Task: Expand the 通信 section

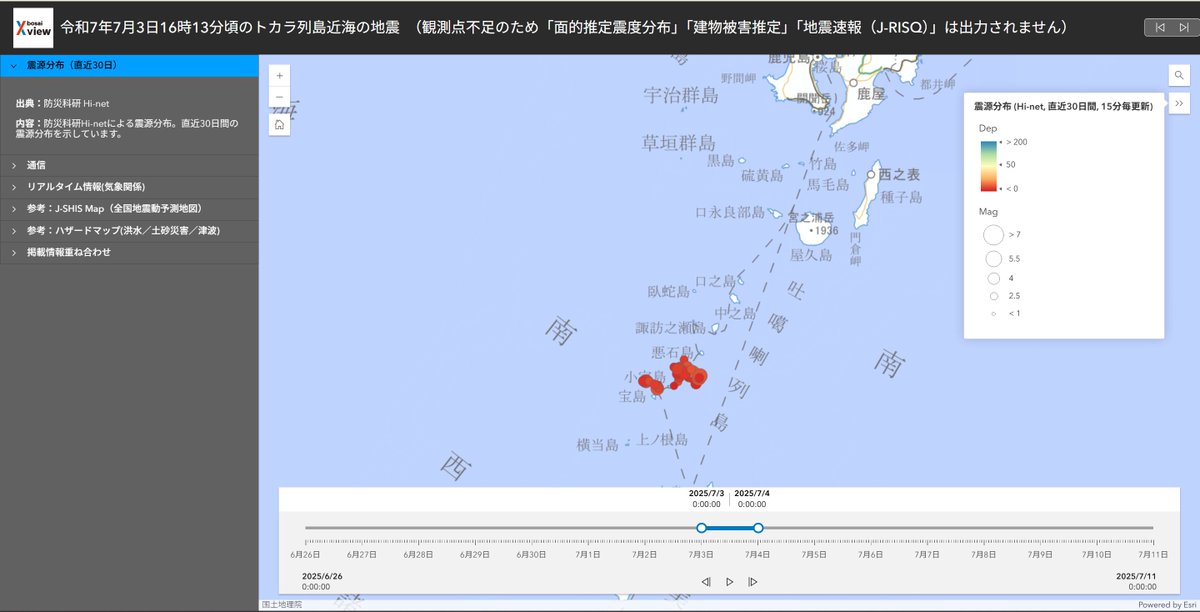Action: pyautogui.click(x=130, y=165)
